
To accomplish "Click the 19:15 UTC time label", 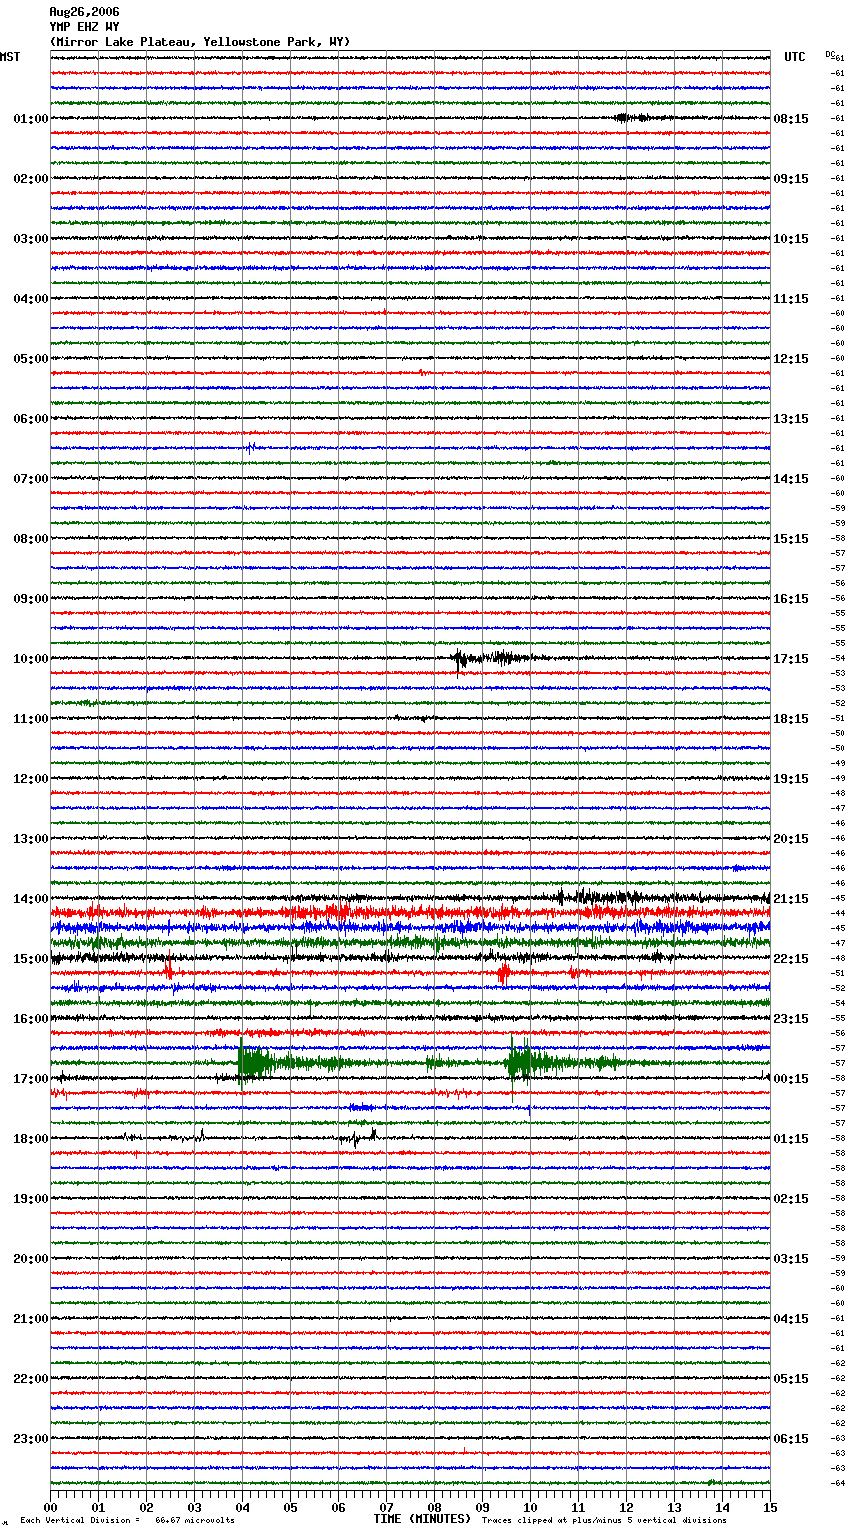I will [x=791, y=779].
